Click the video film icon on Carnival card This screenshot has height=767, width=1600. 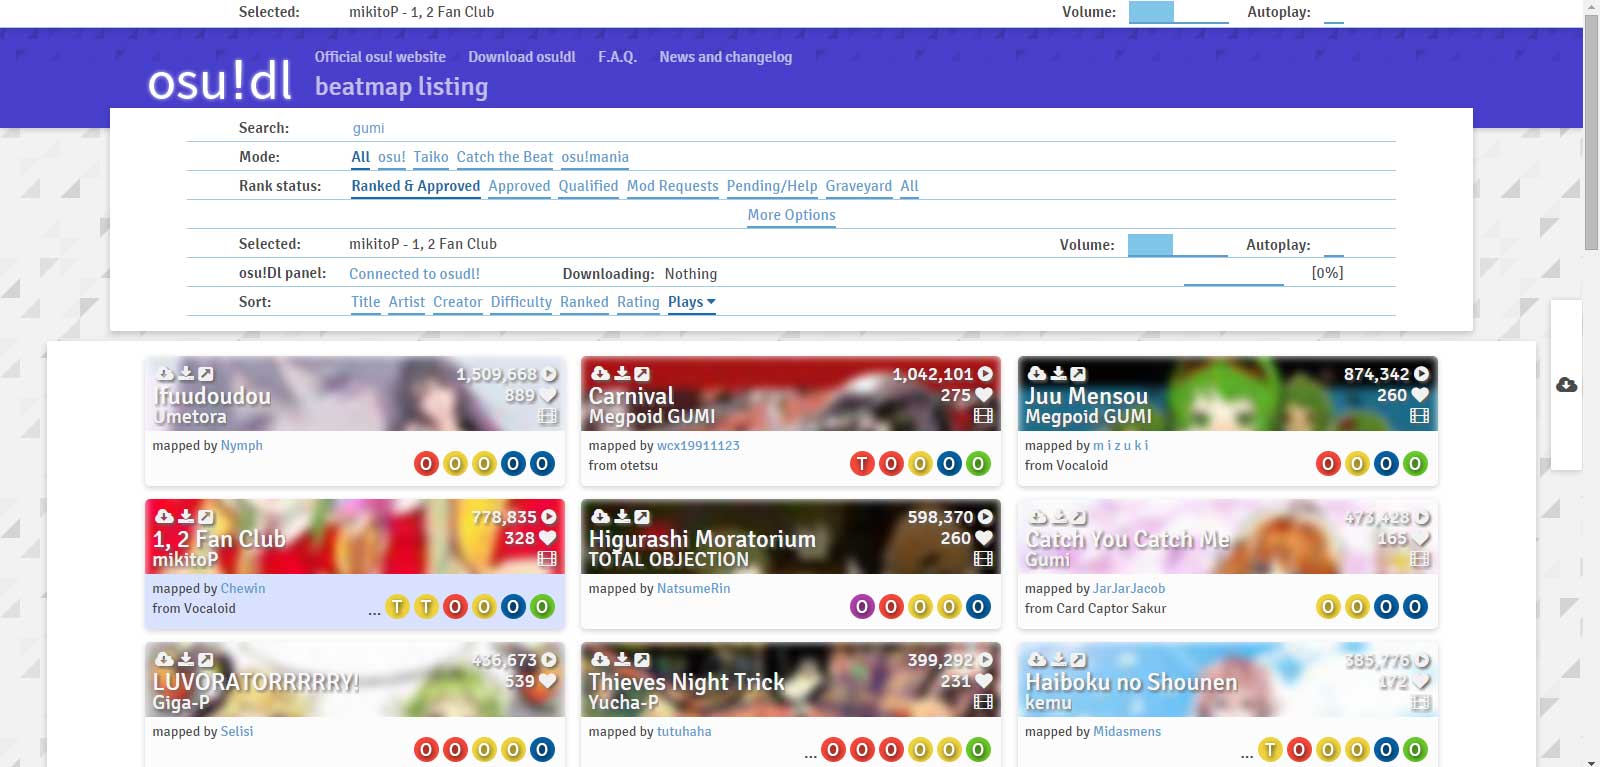coord(984,416)
